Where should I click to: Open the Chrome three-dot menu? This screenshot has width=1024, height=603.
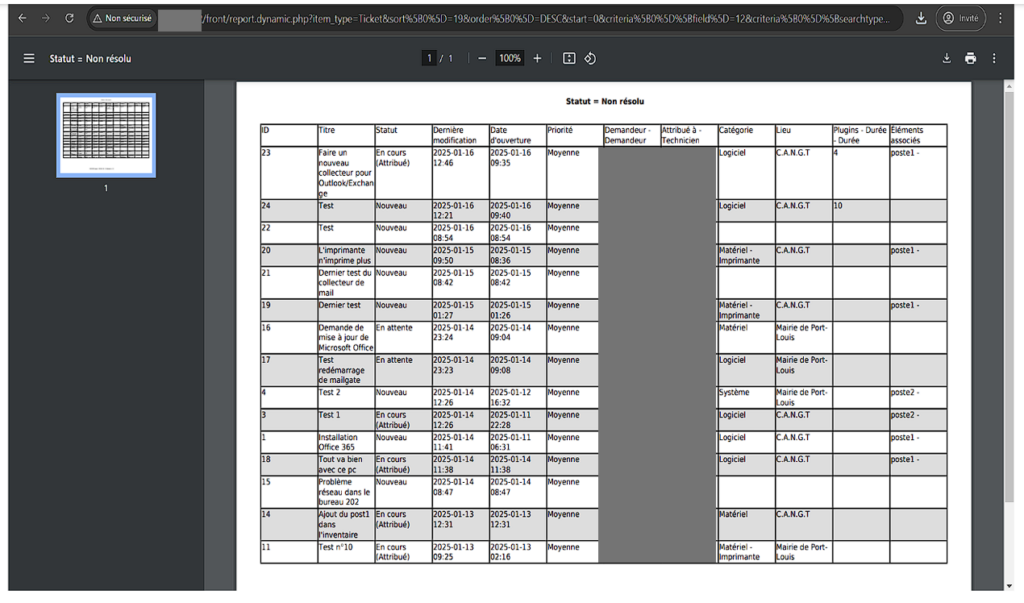(x=1004, y=18)
